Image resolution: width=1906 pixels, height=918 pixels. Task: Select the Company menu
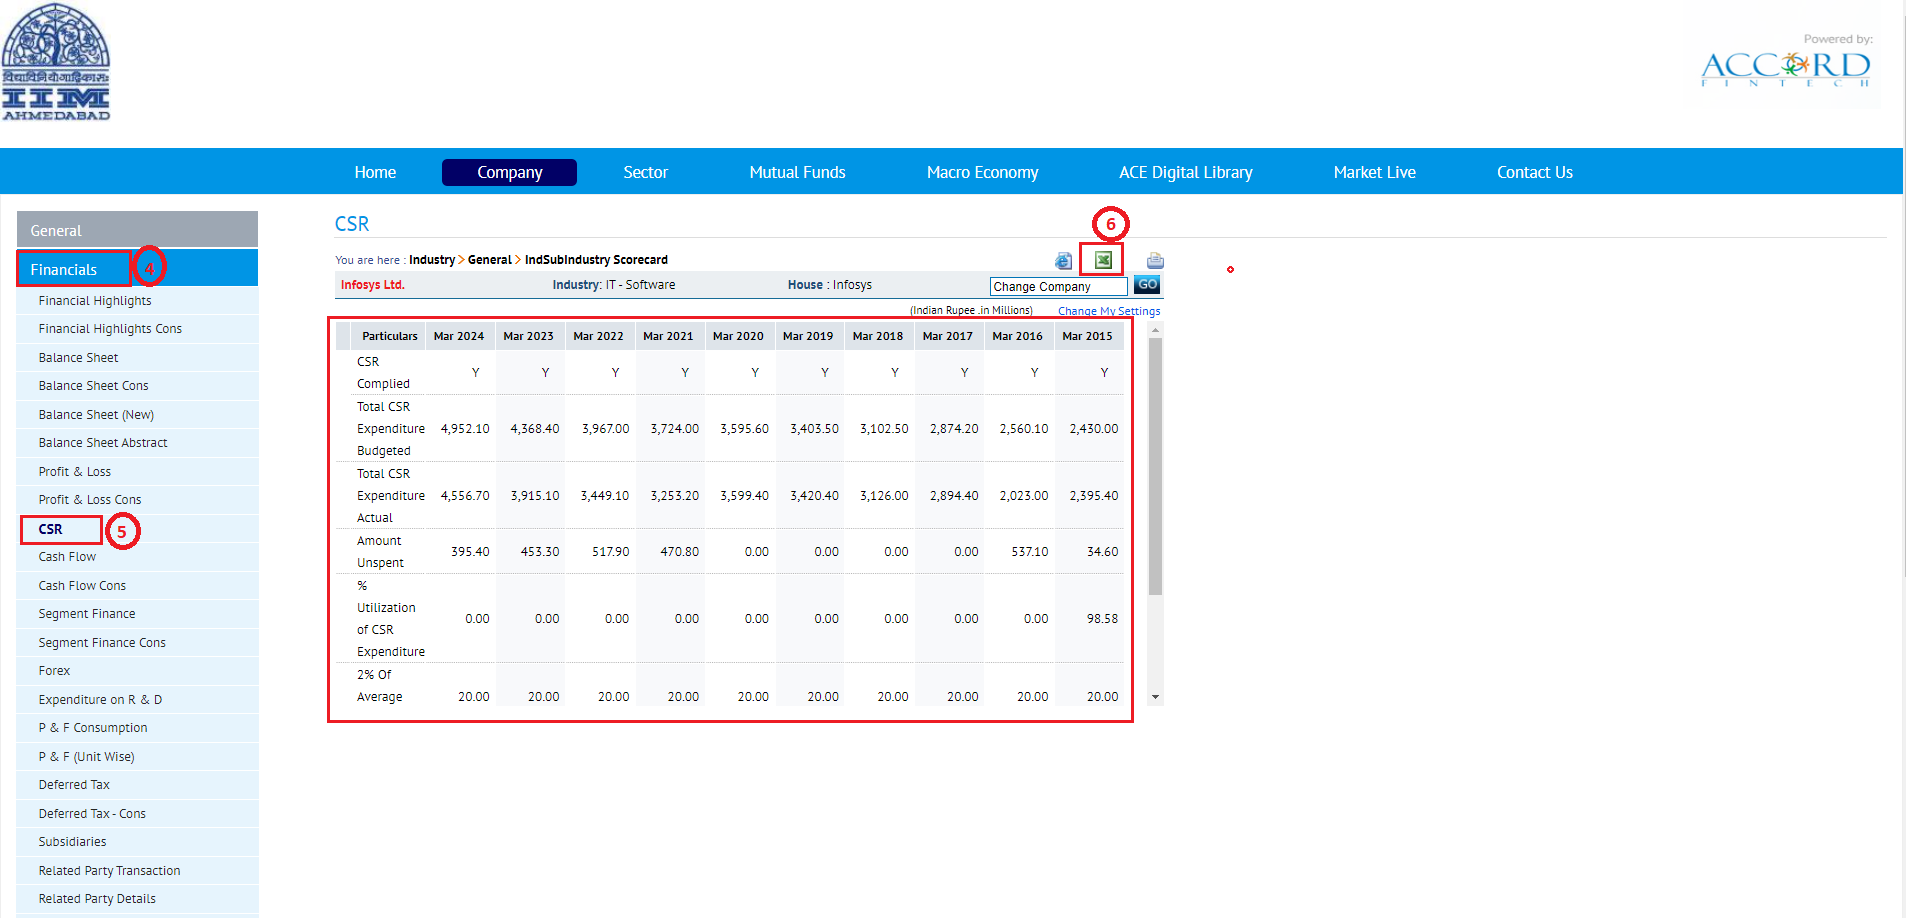click(x=509, y=172)
